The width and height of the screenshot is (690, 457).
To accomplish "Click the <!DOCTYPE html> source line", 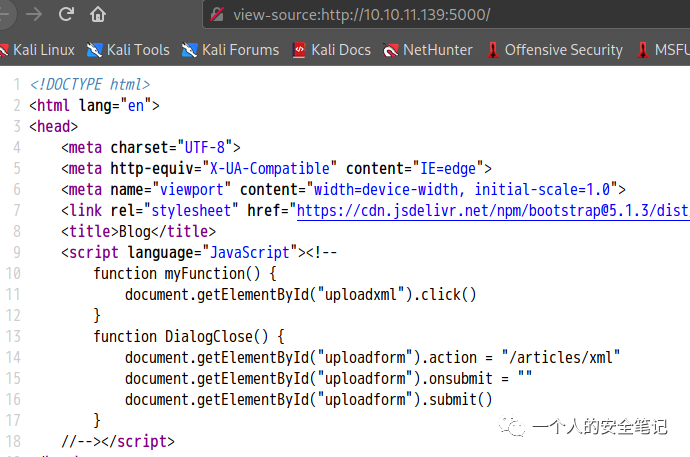I will (90, 84).
